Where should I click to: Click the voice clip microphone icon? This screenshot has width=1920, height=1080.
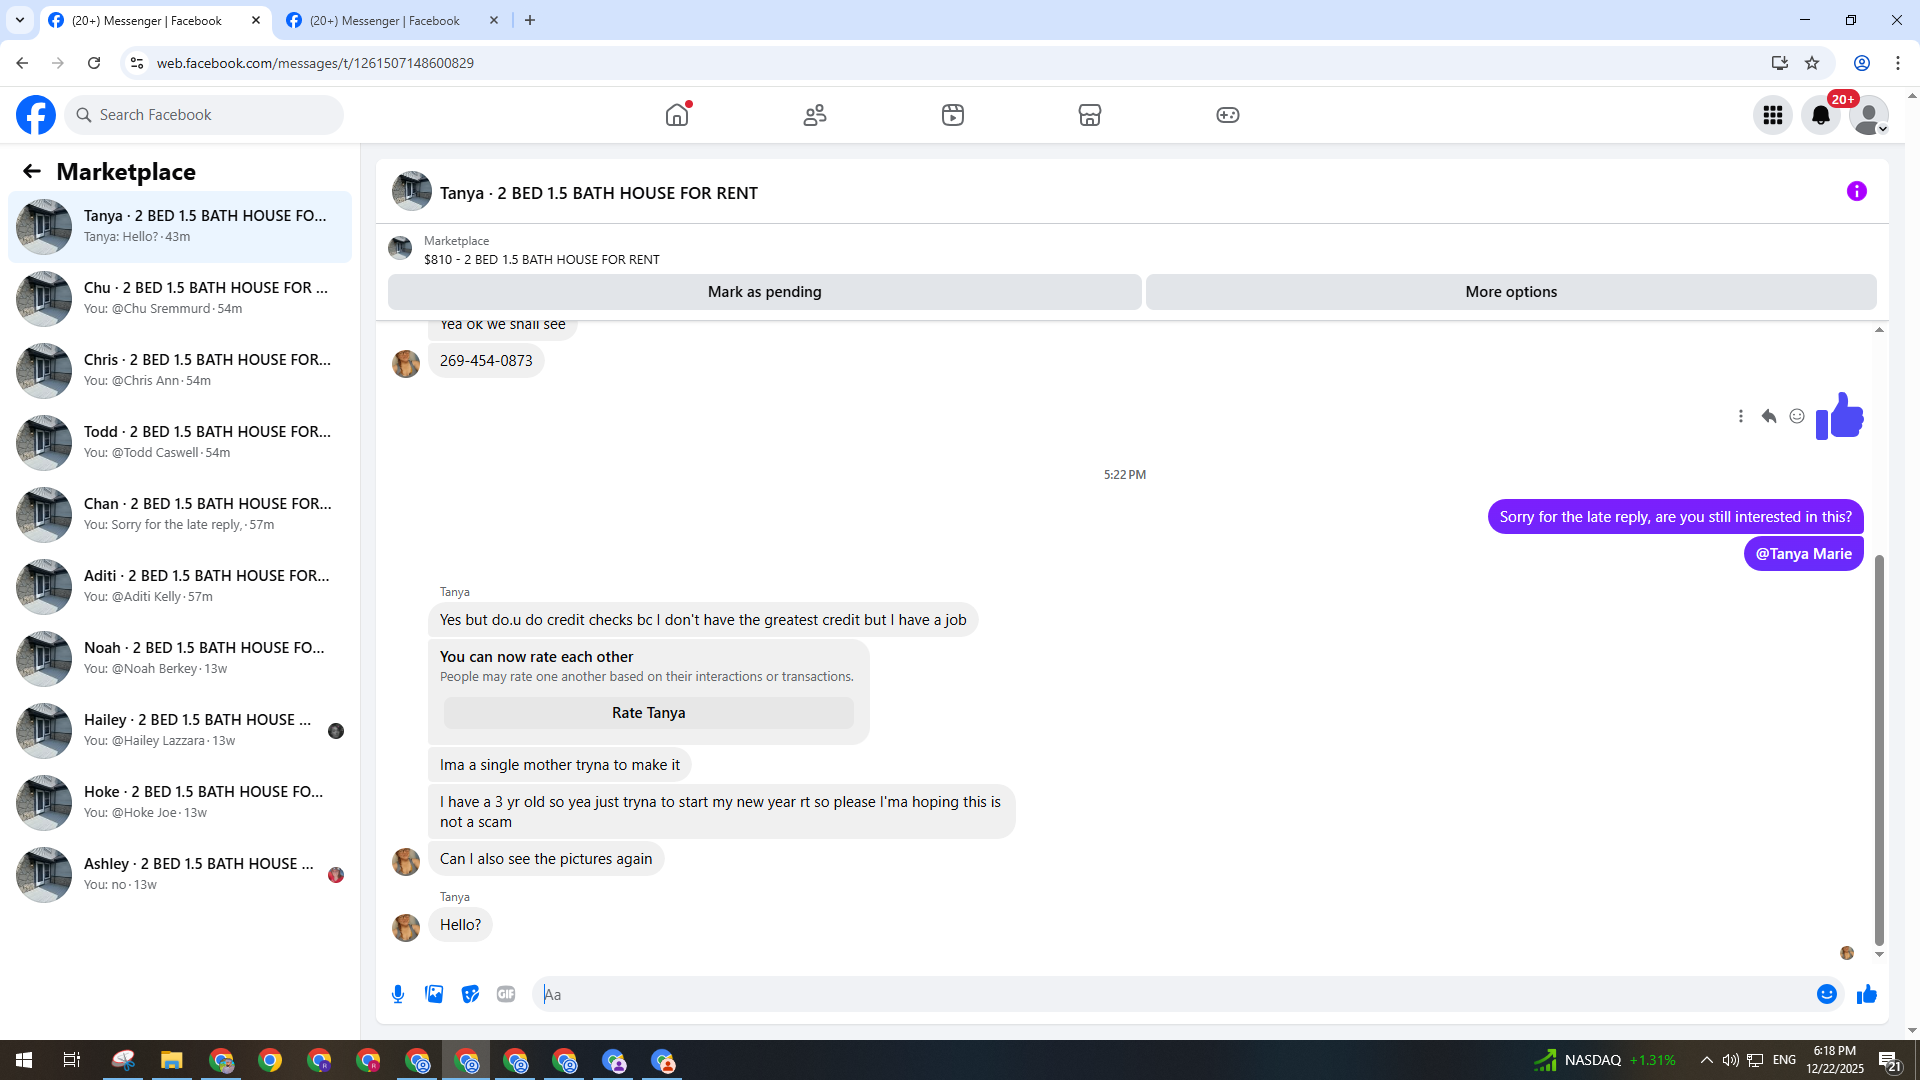click(x=398, y=994)
